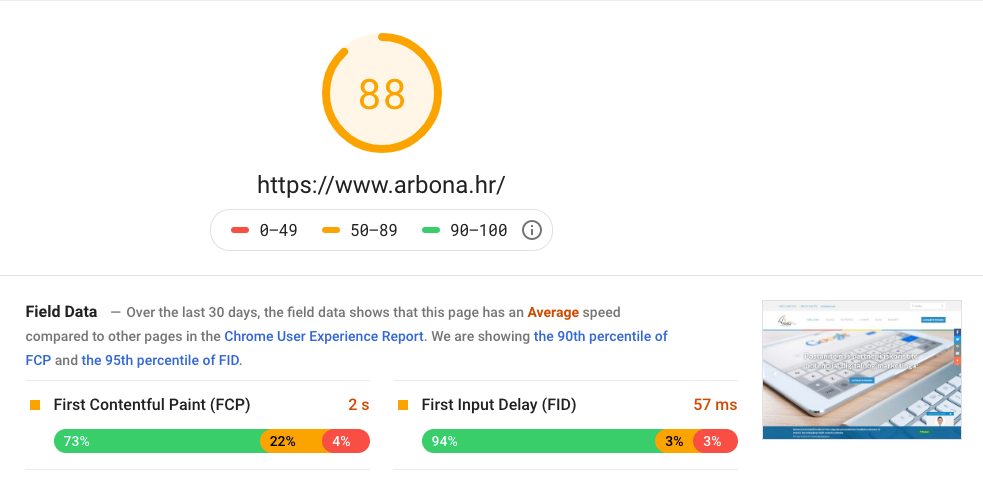This screenshot has width=983, height=483.
Task: Select the red 3% FID bar segment
Action: pyautogui.click(x=715, y=441)
